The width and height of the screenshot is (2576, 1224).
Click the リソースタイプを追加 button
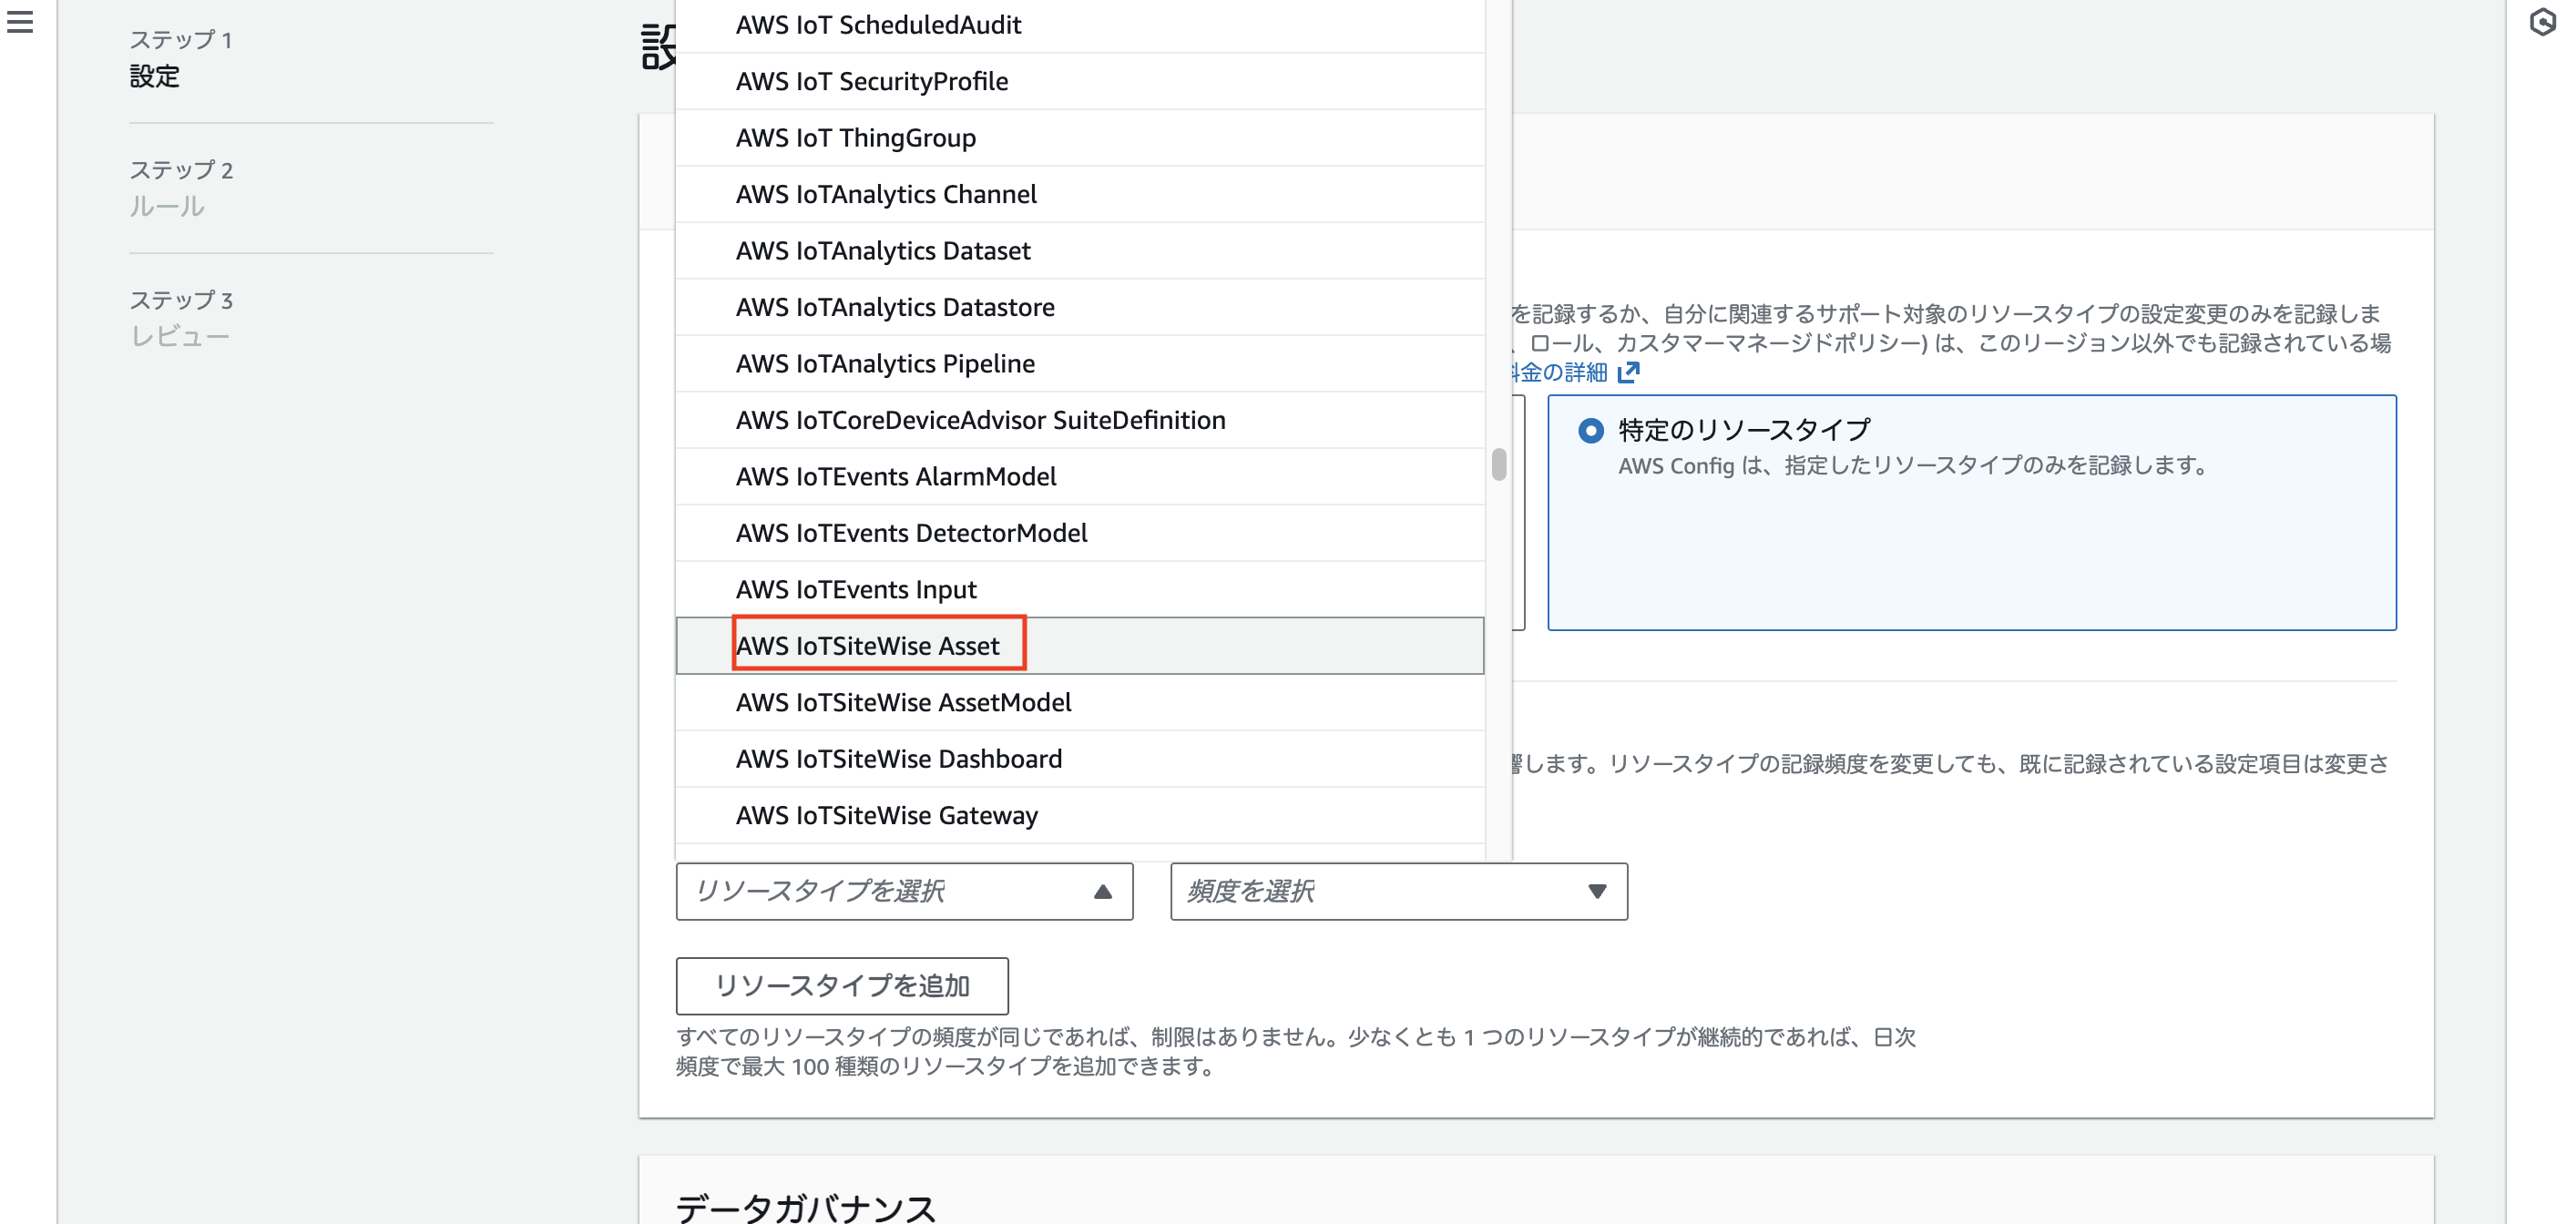tap(843, 986)
